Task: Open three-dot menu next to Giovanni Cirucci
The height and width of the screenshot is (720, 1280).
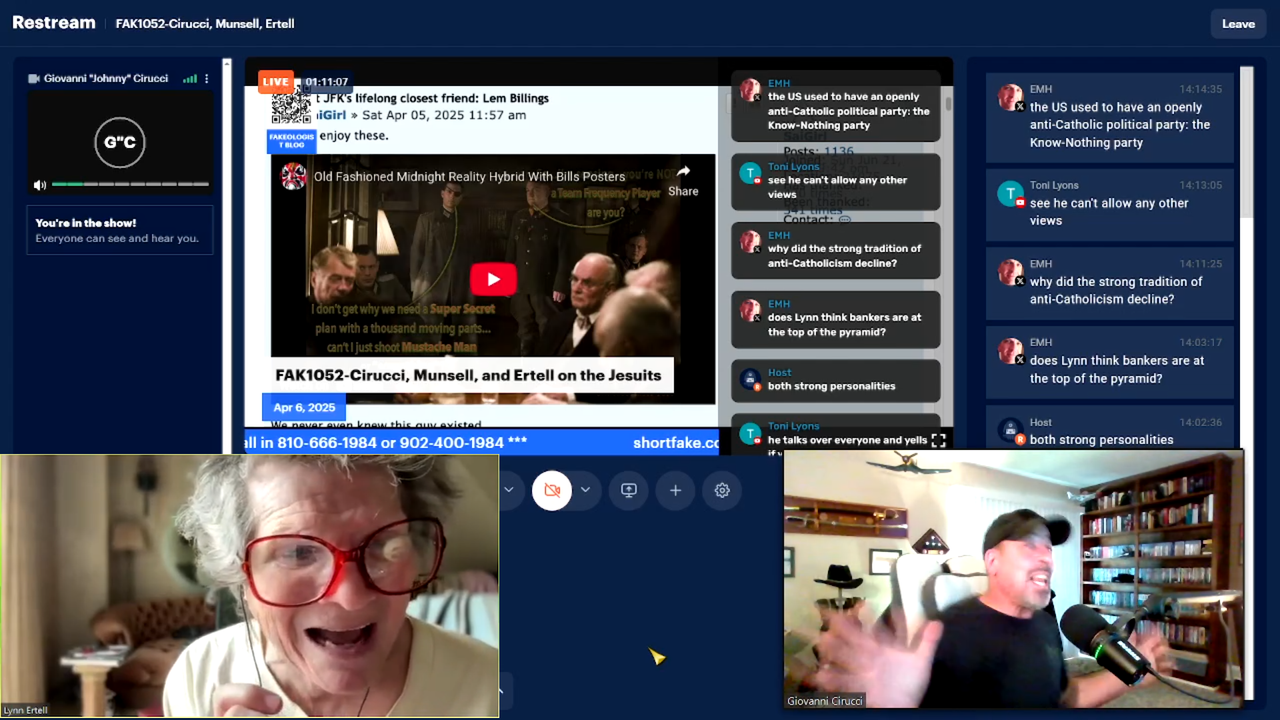Action: click(x=207, y=79)
